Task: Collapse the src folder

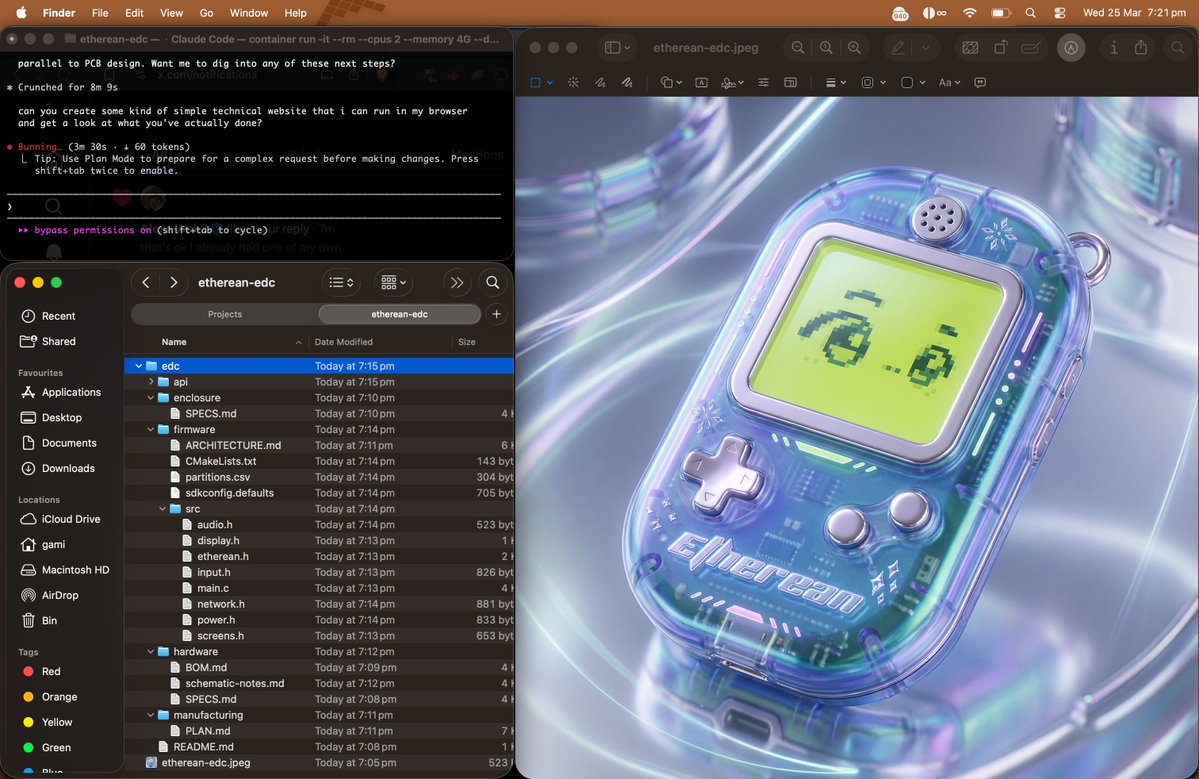Action: pos(162,508)
